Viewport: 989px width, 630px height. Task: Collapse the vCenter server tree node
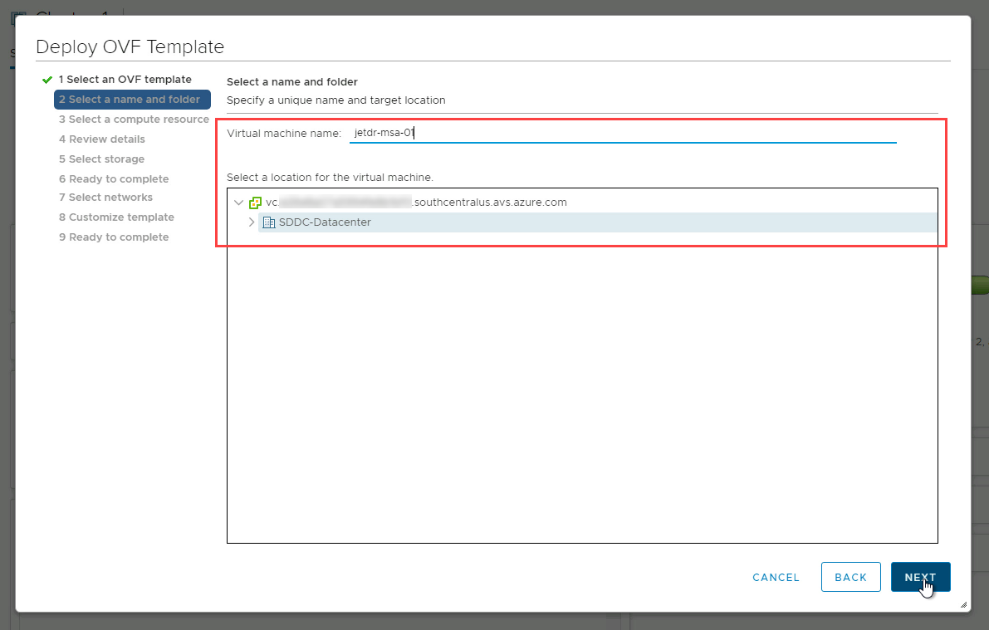[238, 202]
